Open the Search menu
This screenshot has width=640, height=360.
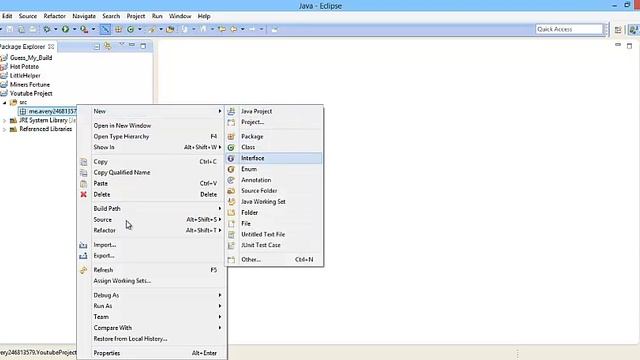tap(111, 16)
